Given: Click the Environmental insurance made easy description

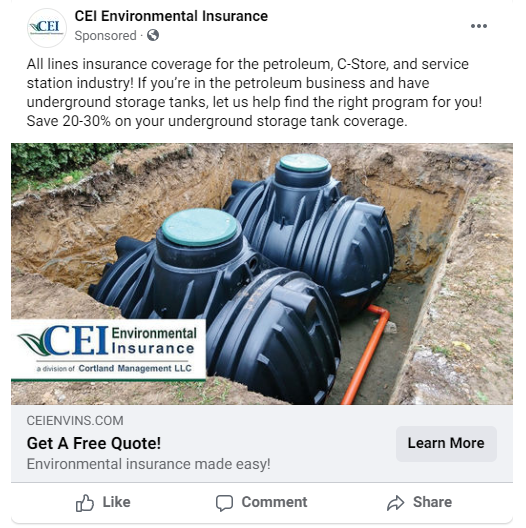Looking at the screenshot, I should 149,464.
